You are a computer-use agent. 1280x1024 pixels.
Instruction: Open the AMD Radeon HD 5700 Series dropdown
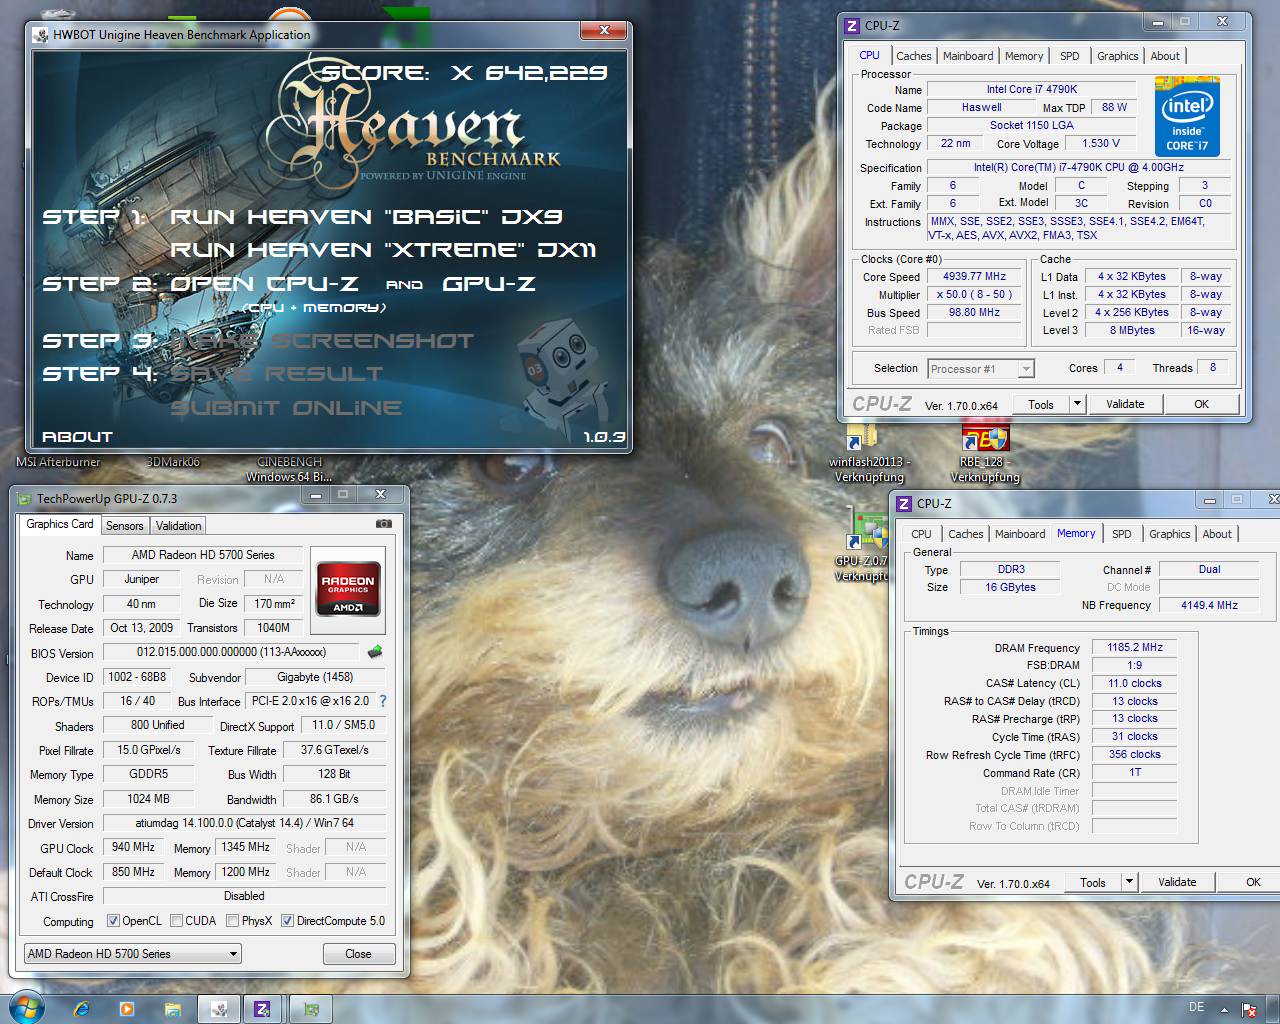(x=132, y=954)
